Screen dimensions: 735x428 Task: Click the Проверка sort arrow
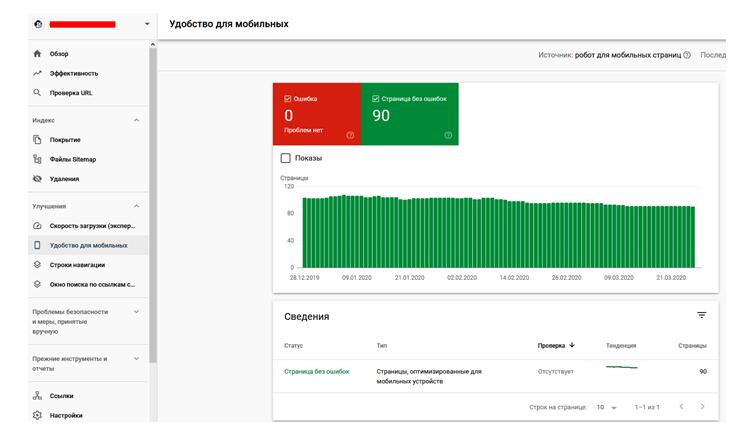pos(571,345)
